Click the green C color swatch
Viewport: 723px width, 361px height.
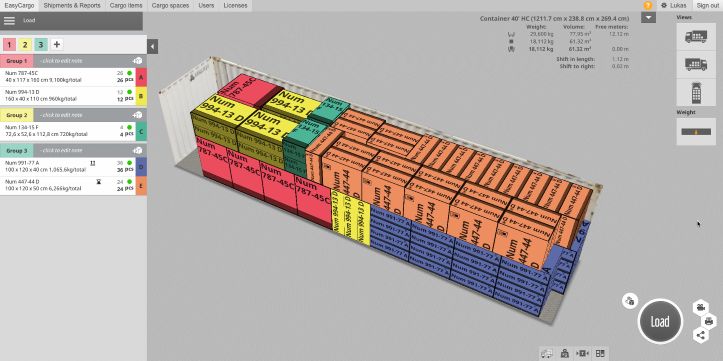pos(141,131)
